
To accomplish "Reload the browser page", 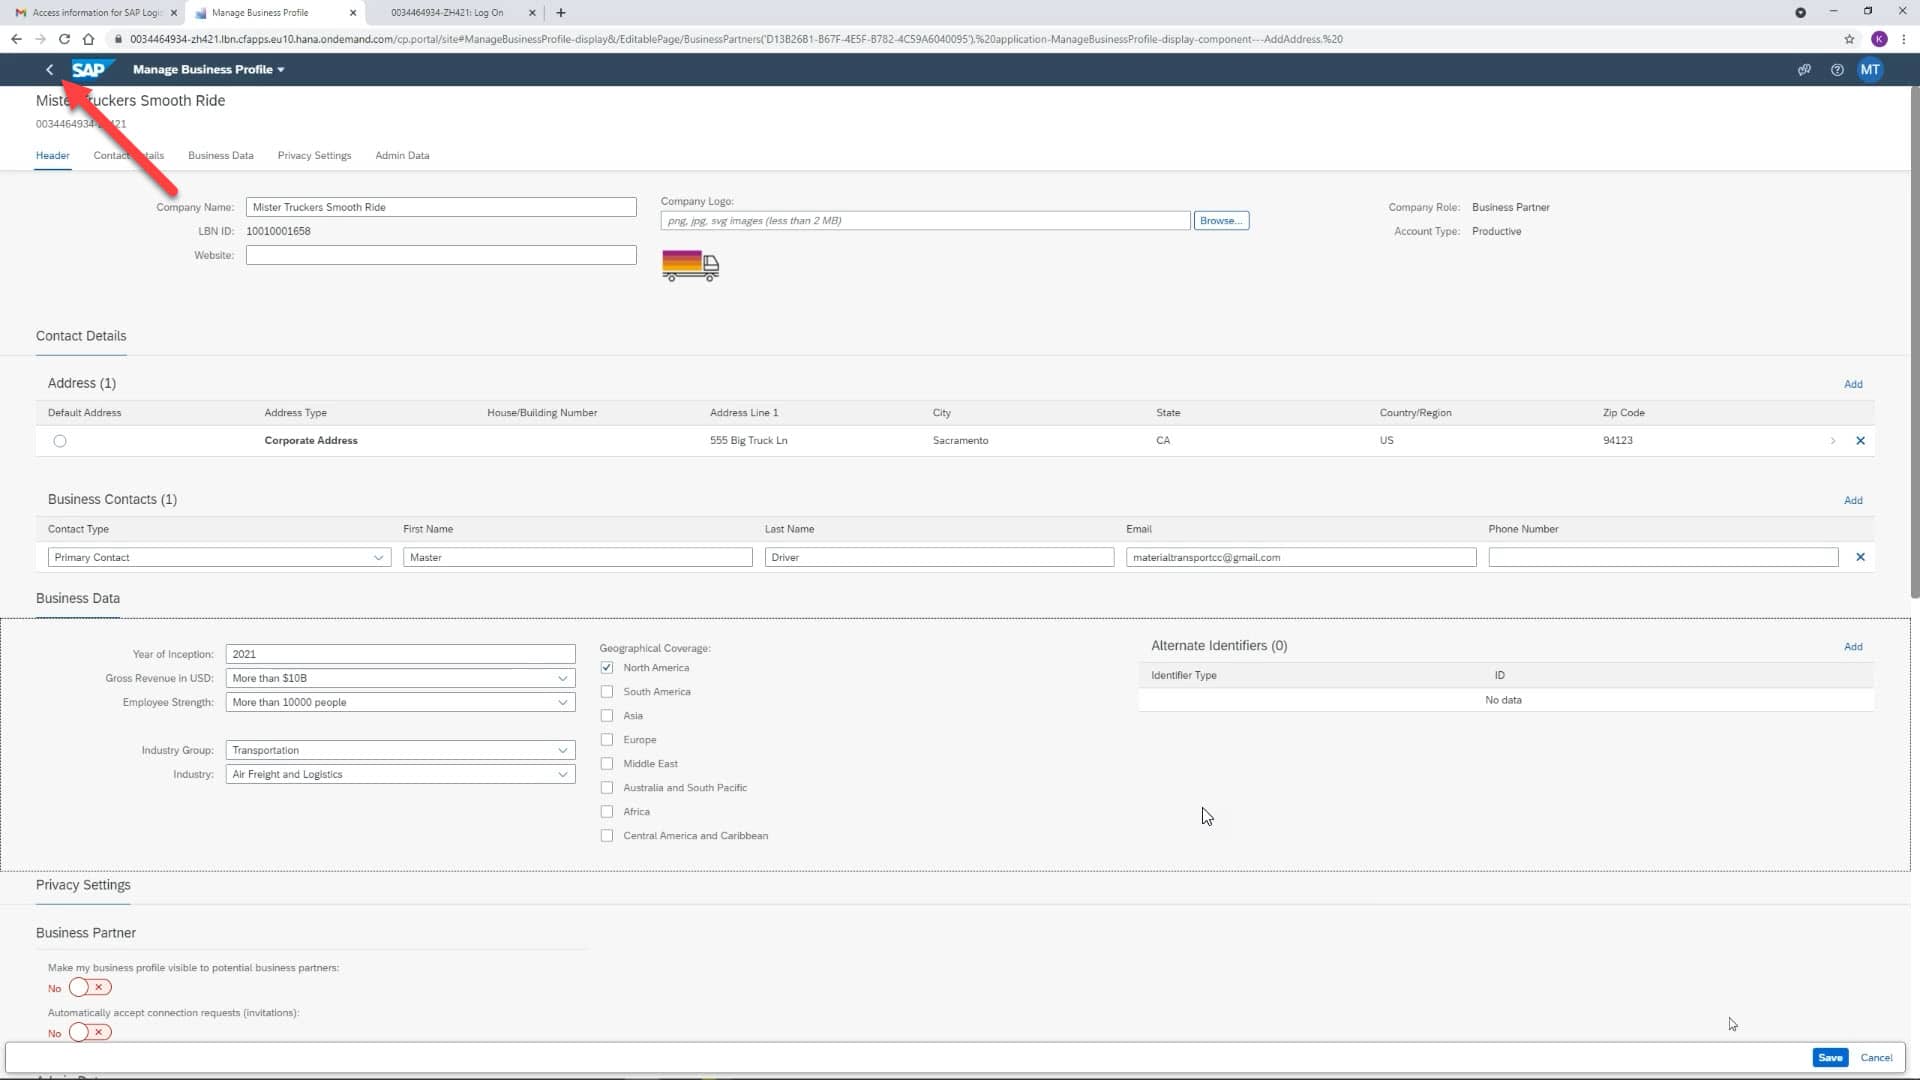I will [64, 39].
